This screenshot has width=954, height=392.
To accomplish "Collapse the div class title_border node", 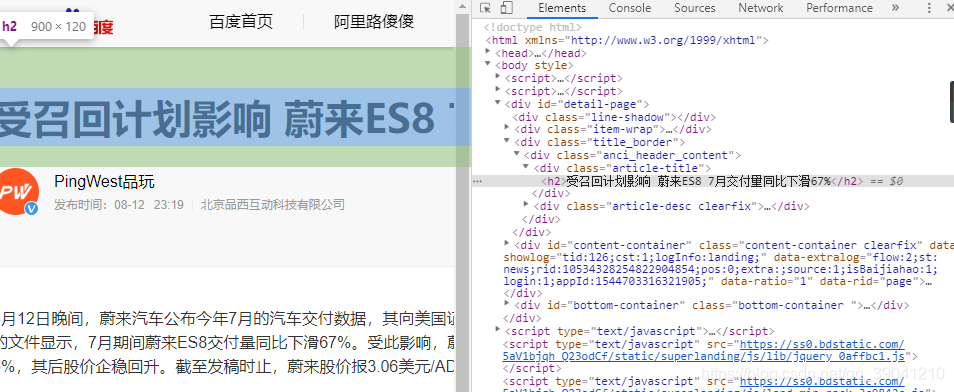I will tap(508, 141).
